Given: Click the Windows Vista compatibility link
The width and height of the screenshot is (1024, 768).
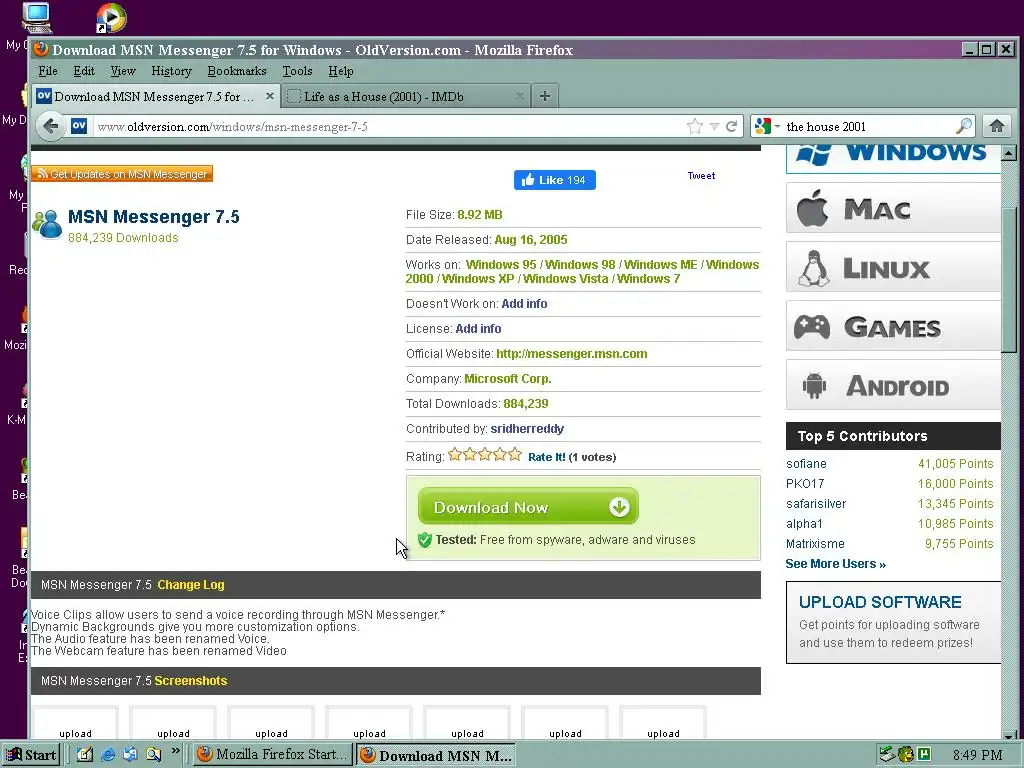Looking at the screenshot, I should pos(566,279).
